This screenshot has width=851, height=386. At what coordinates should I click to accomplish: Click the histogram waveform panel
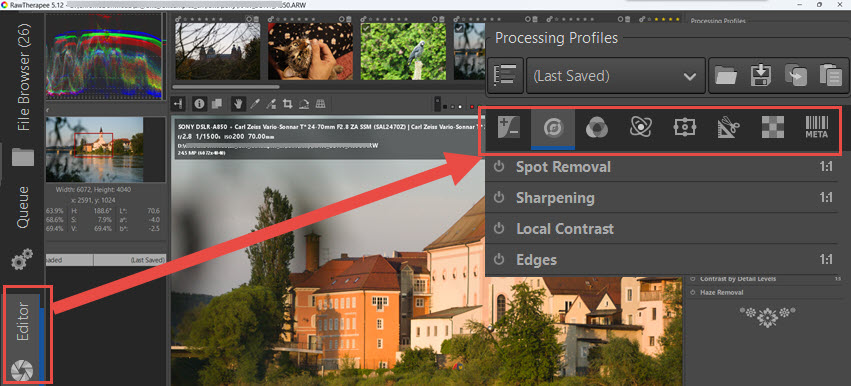pos(104,55)
